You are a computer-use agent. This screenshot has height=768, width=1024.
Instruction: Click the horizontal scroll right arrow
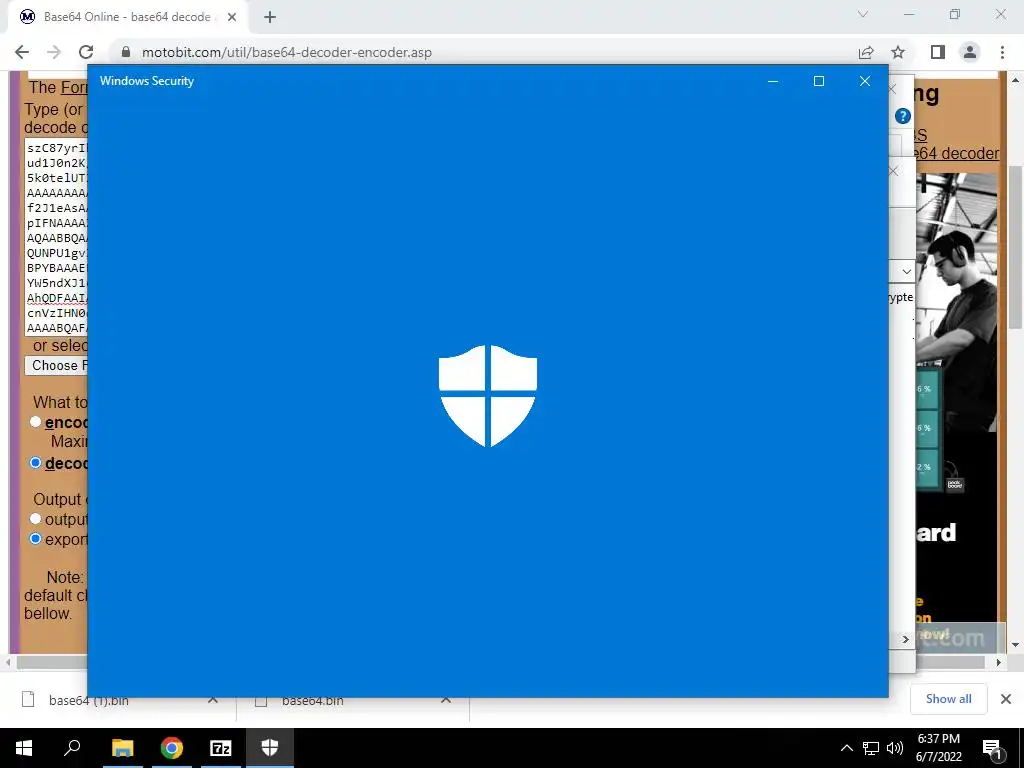[998, 662]
